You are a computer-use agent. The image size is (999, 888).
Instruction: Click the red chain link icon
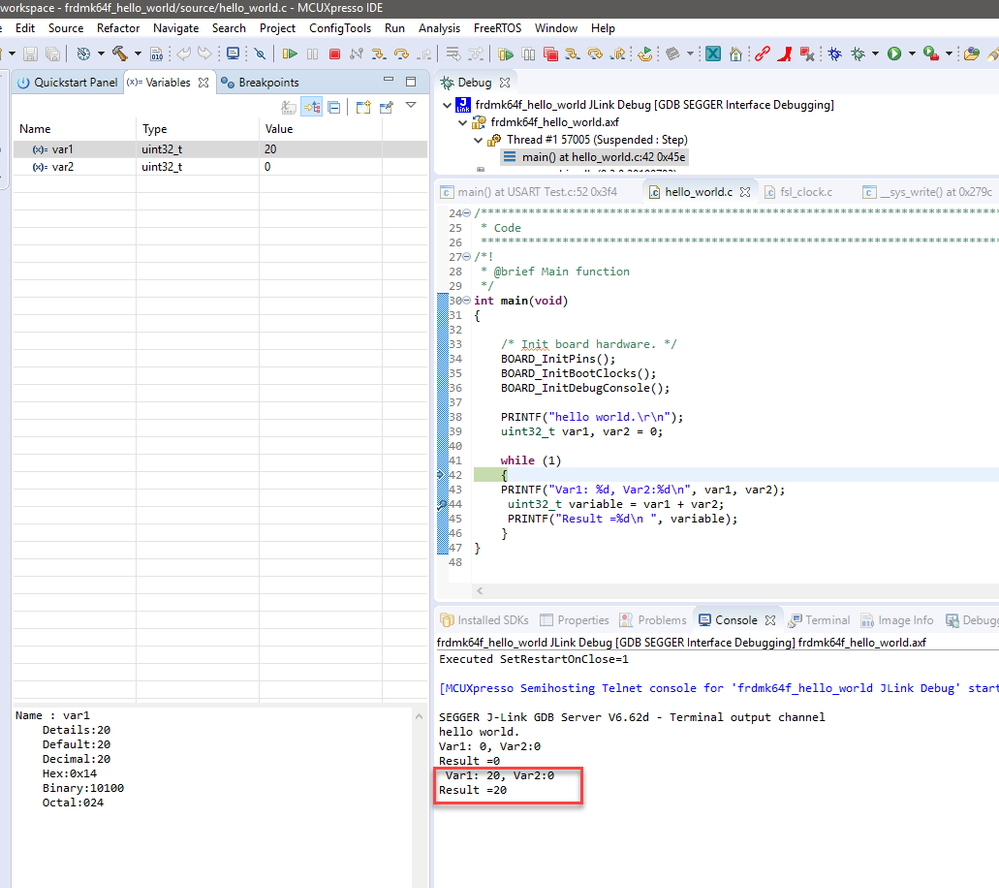[763, 54]
